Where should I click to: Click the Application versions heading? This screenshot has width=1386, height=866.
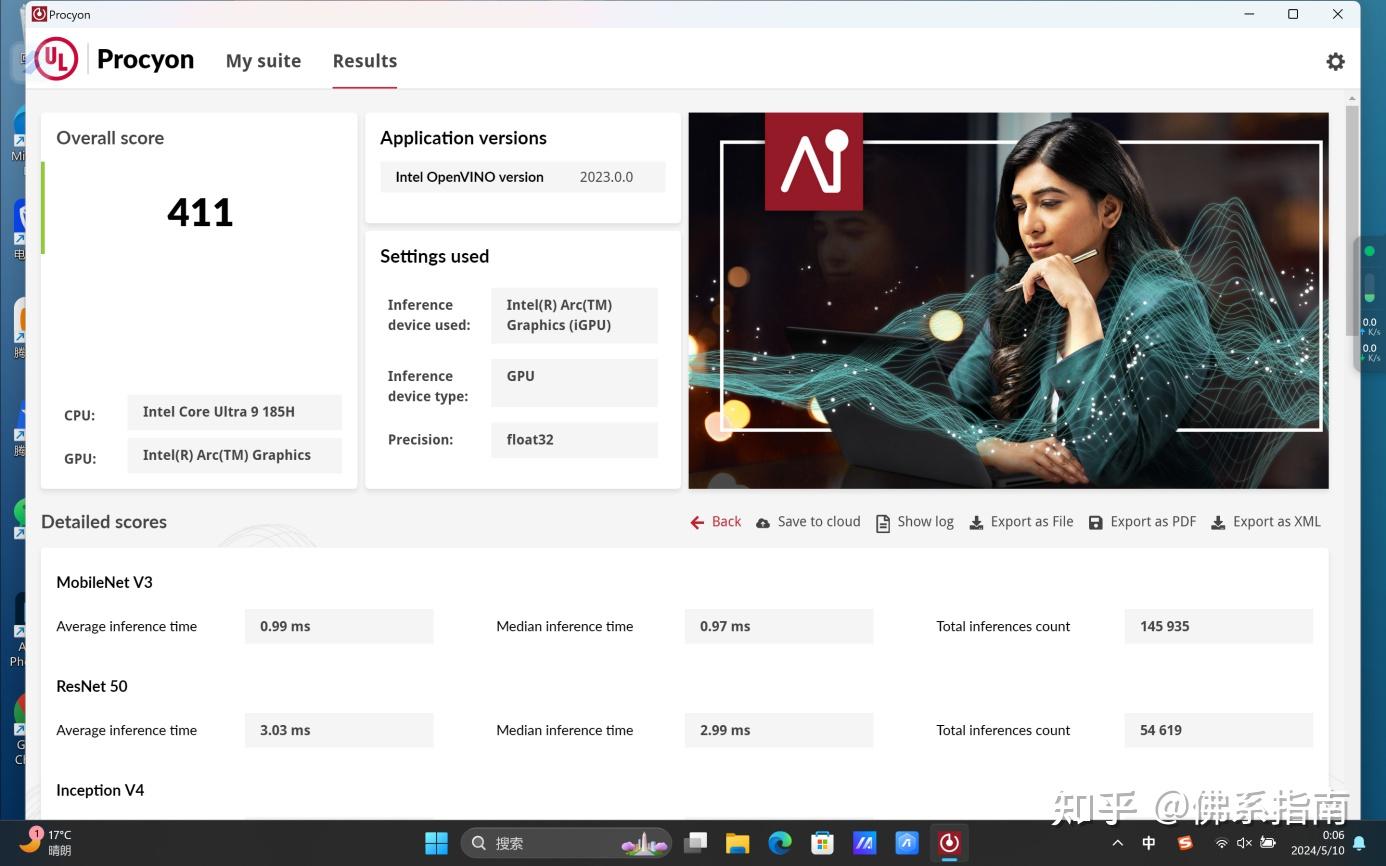[x=463, y=138]
